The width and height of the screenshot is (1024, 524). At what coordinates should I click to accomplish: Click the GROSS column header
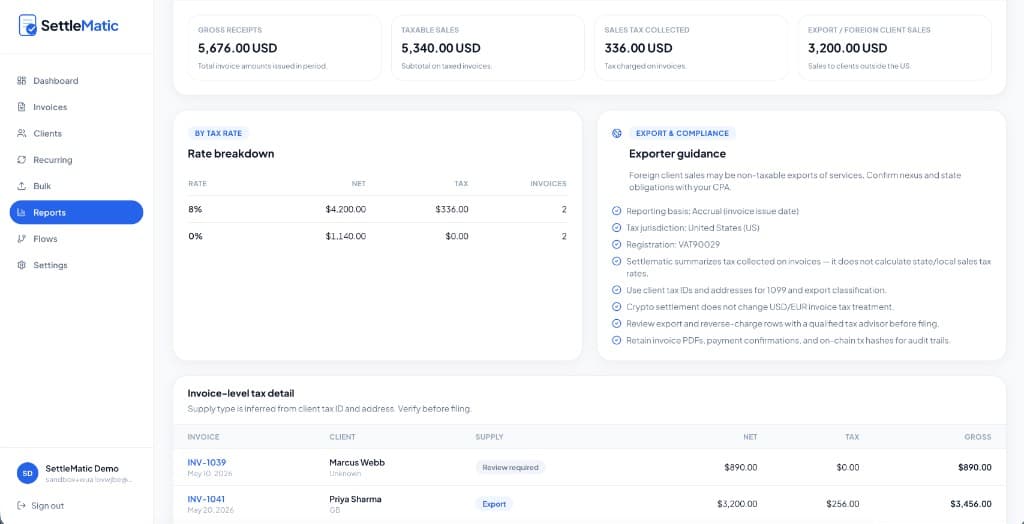pyautogui.click(x=978, y=437)
